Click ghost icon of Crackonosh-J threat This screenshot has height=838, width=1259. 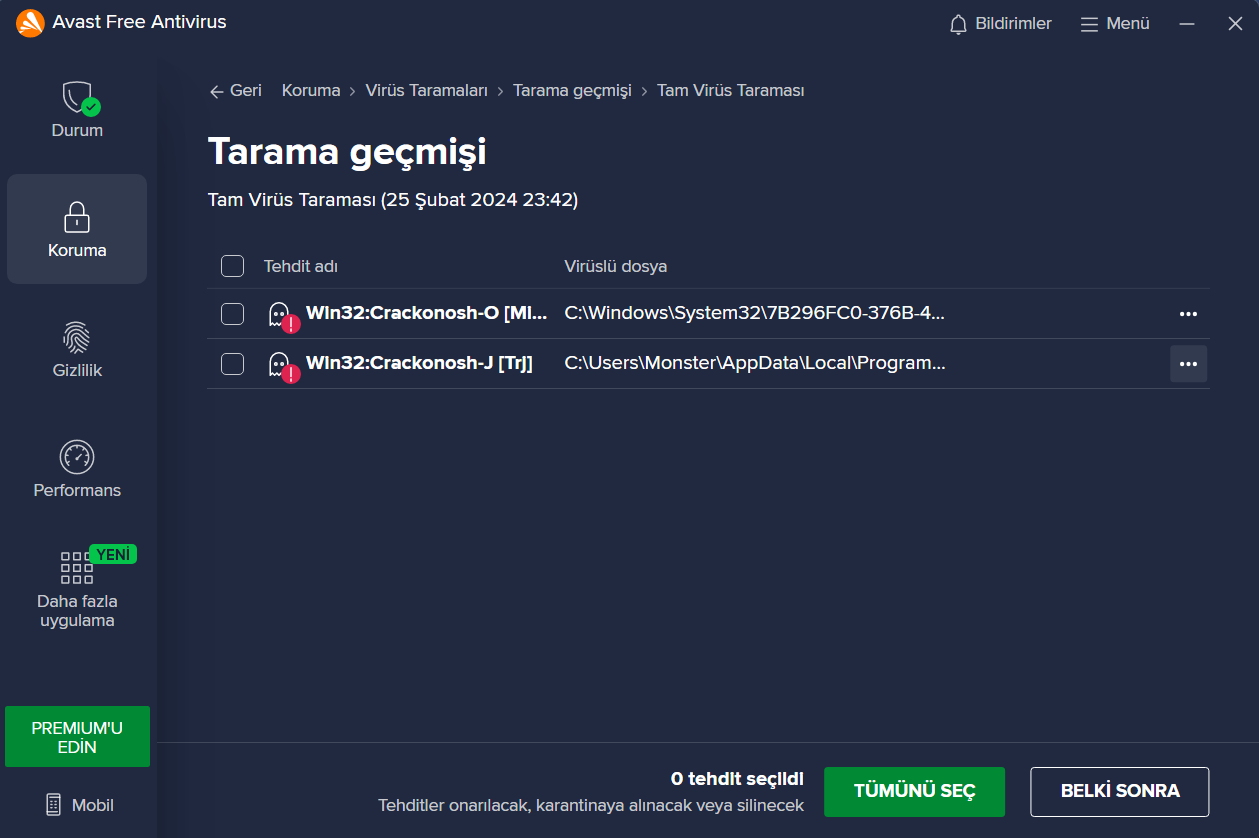[283, 366]
